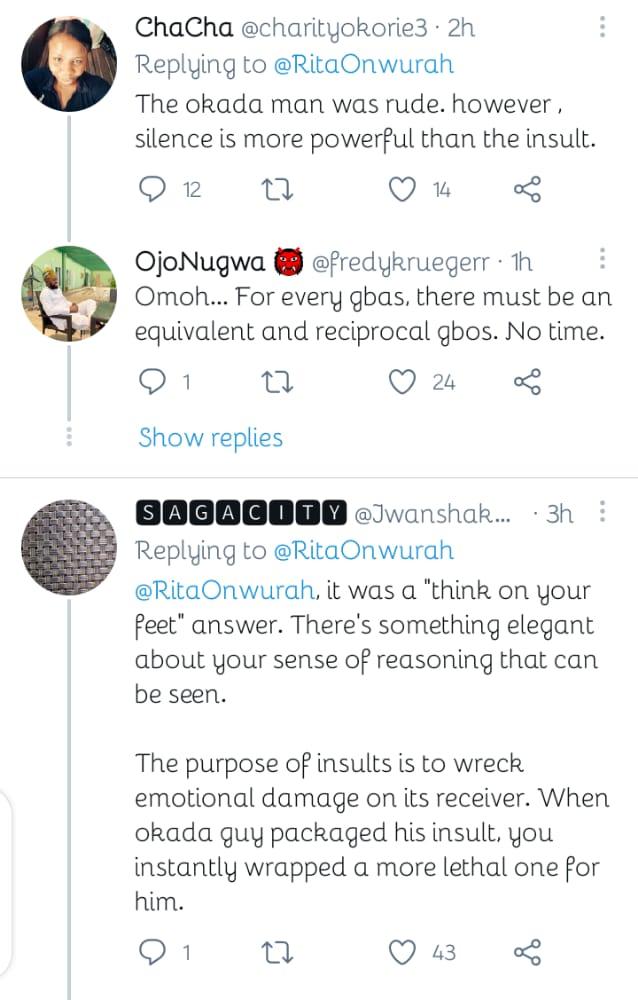Image resolution: width=638 pixels, height=1000 pixels.
Task: Reply to SAGACITY's tweet
Action: pos(152,953)
